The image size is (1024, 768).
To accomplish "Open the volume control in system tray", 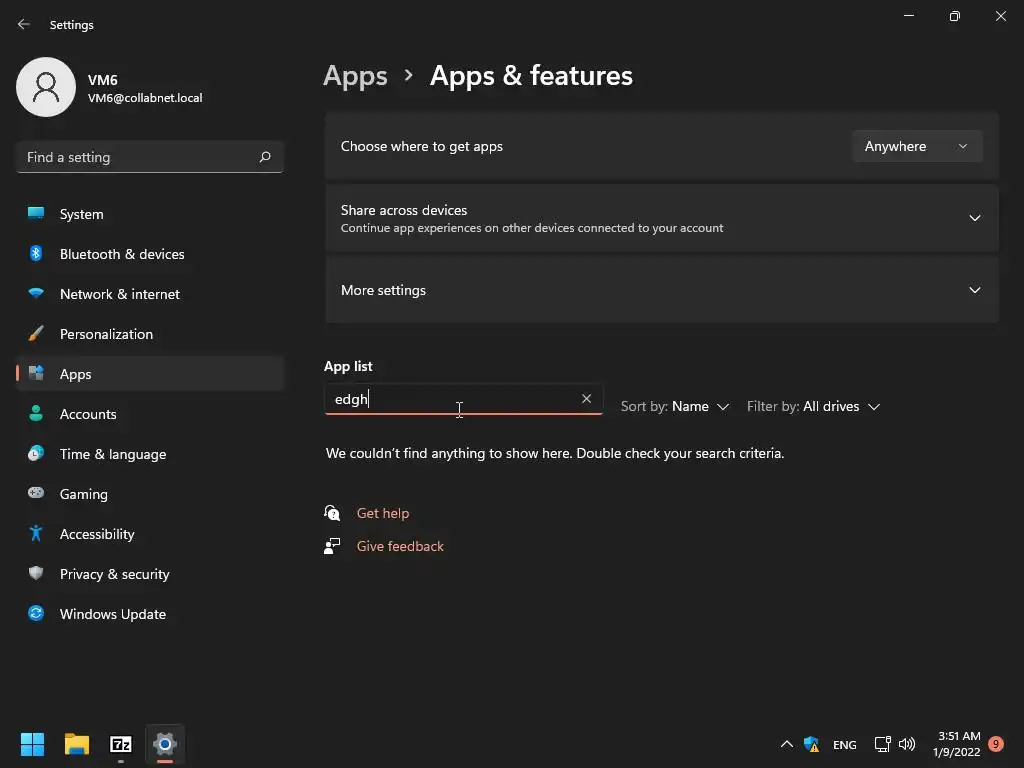I will [907, 744].
